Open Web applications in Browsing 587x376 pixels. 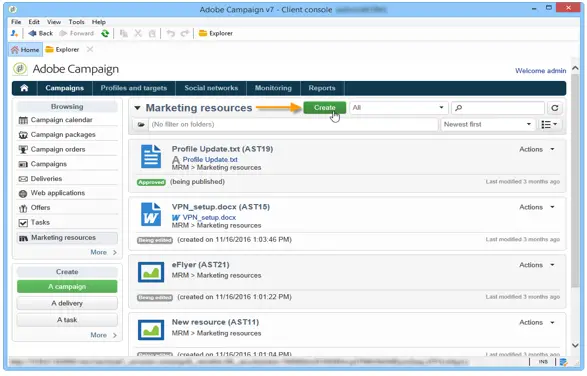coord(67,193)
